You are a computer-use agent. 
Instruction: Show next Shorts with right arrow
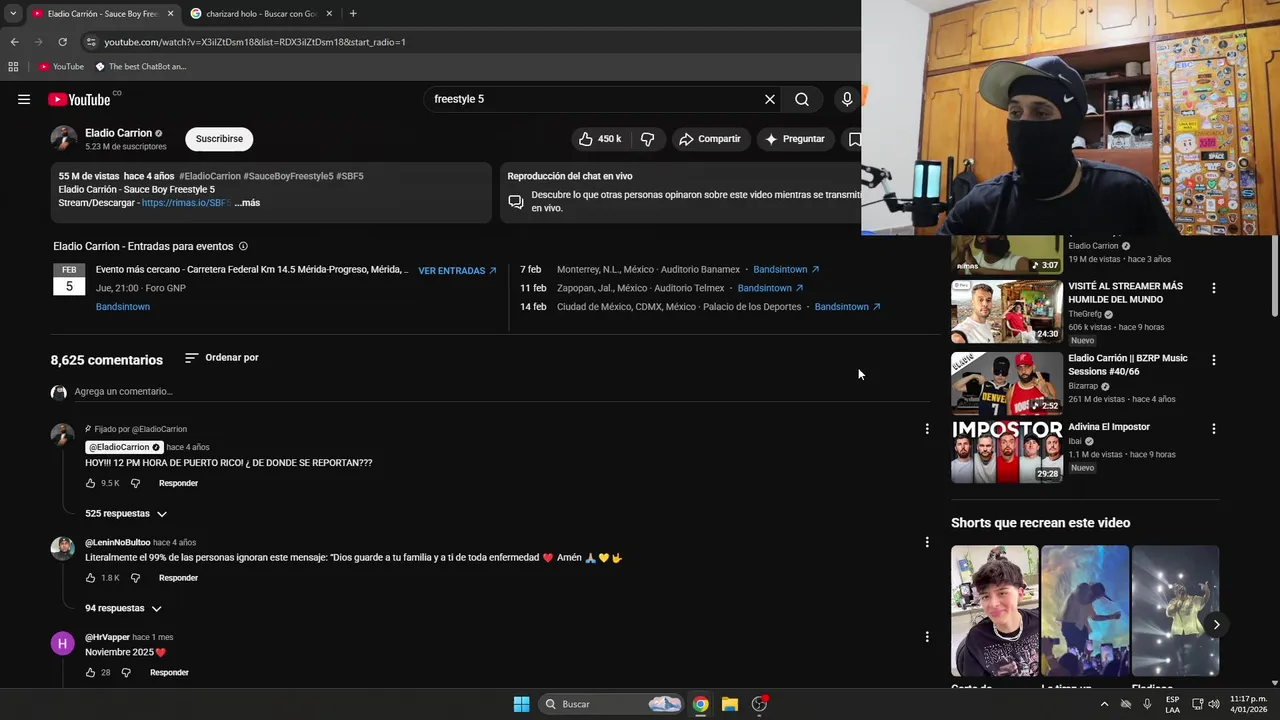tap(1216, 625)
